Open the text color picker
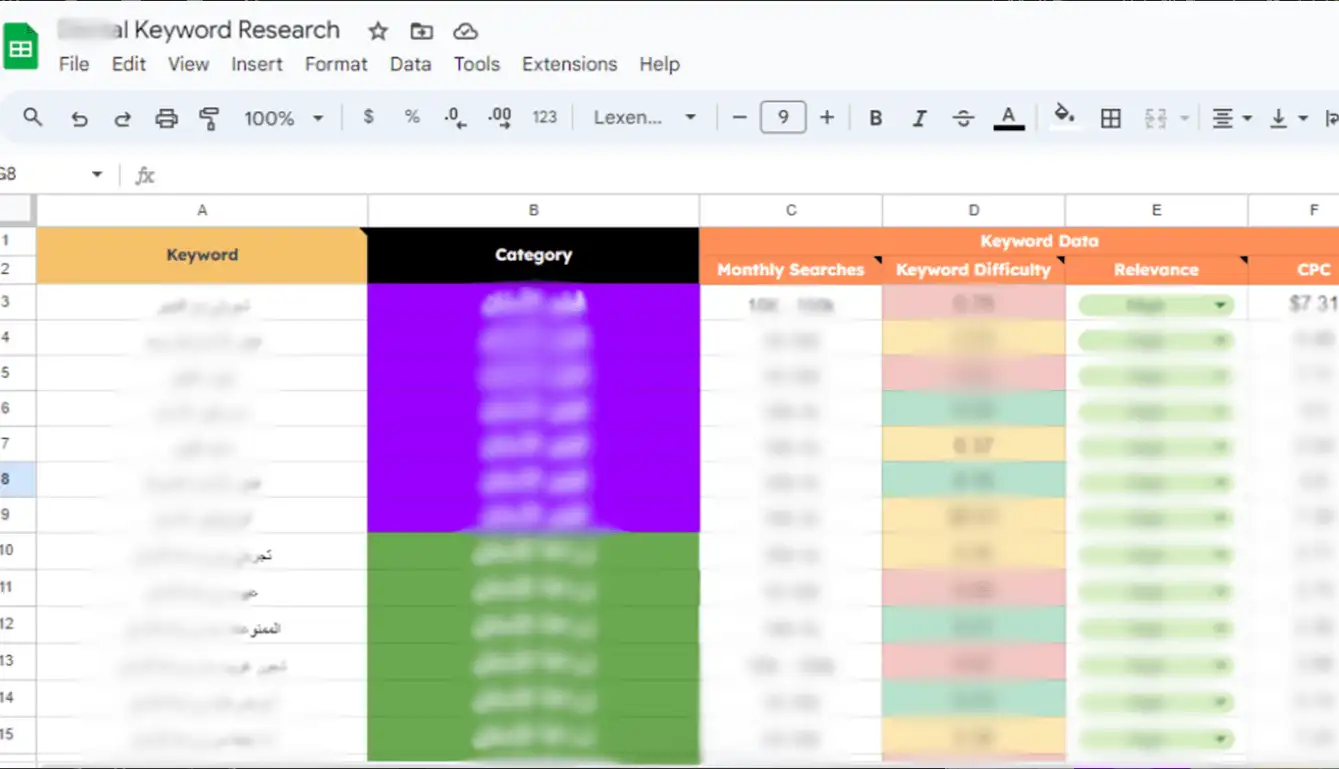The width and height of the screenshot is (1339, 769). (1008, 118)
